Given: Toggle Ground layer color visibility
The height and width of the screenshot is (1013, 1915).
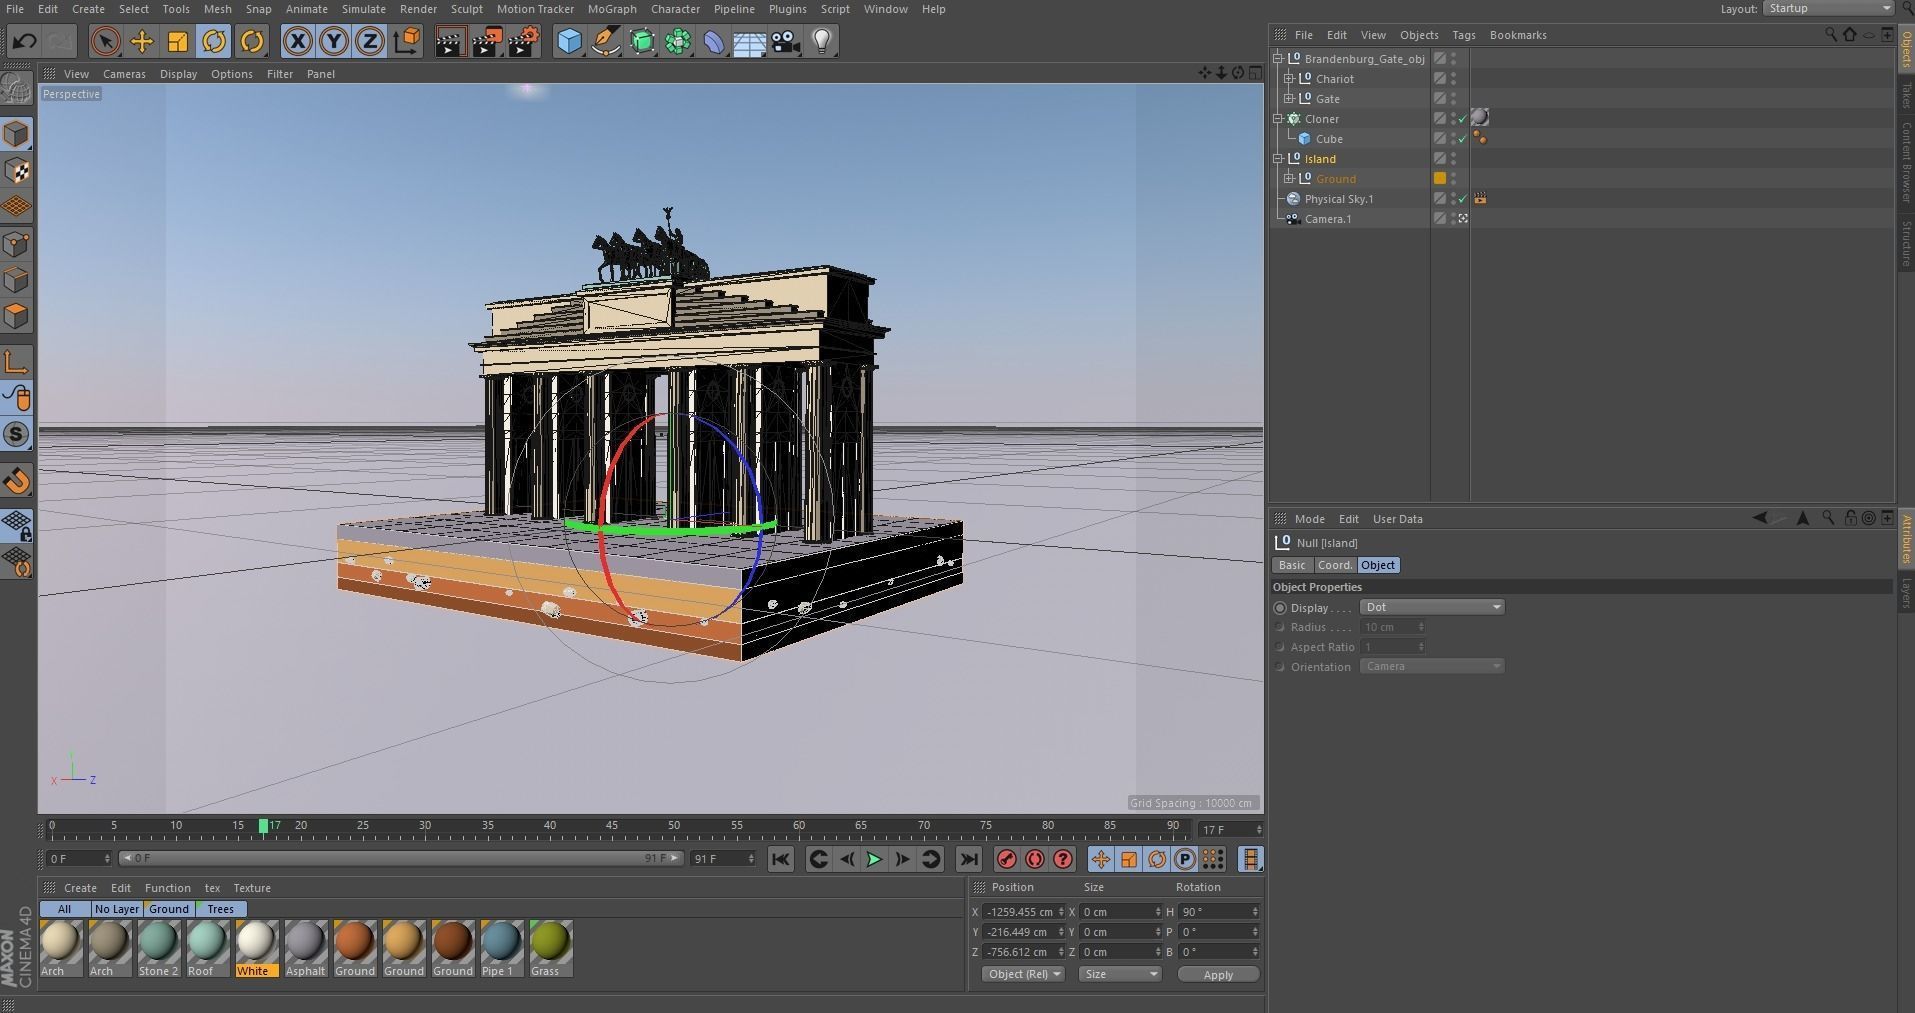Looking at the screenshot, I should point(1440,179).
